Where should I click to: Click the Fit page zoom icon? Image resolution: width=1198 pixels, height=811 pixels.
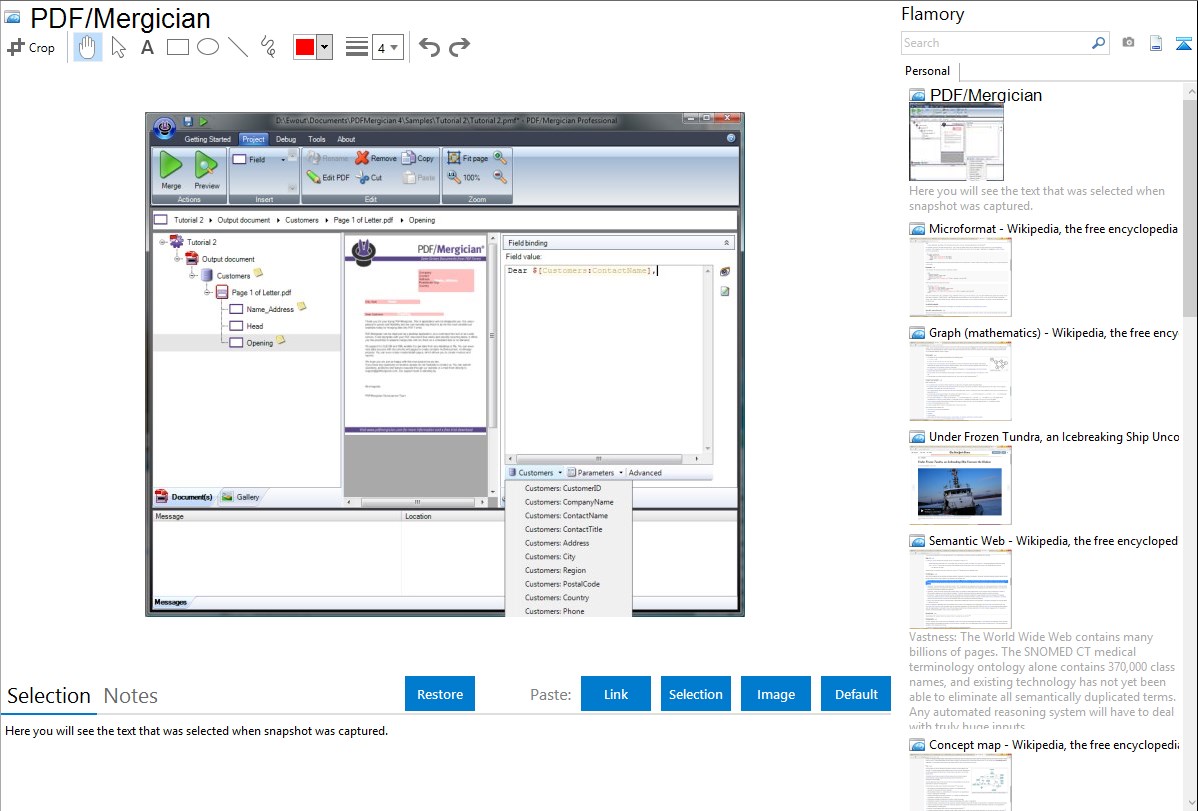pyautogui.click(x=453, y=157)
